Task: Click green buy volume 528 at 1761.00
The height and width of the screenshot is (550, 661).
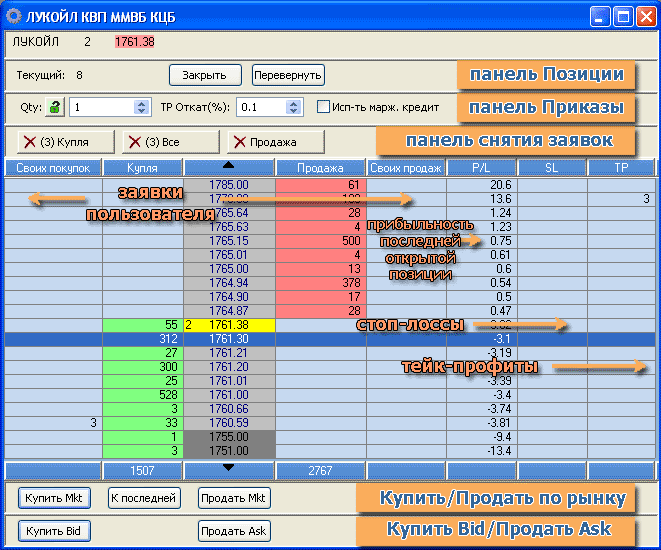Action: (143, 395)
